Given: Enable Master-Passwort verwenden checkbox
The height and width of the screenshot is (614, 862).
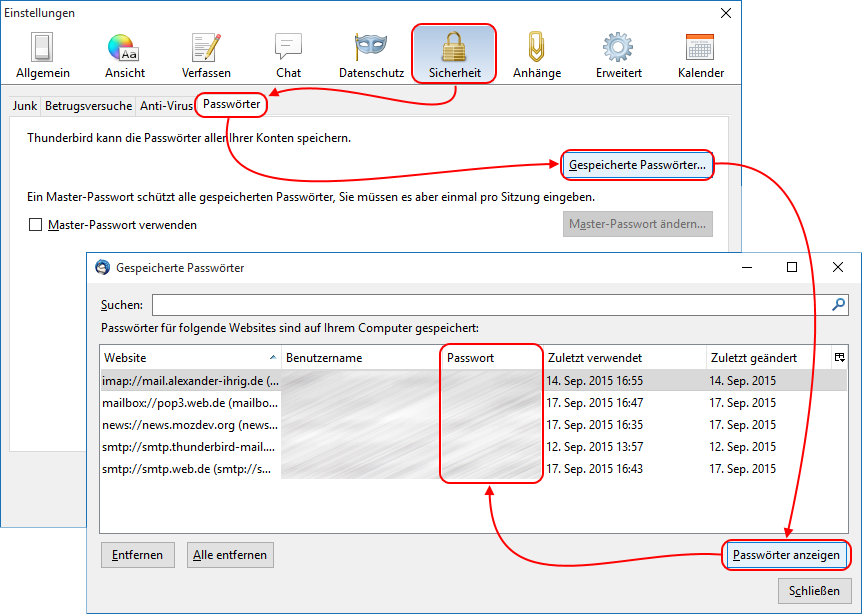Looking at the screenshot, I should [x=35, y=224].
